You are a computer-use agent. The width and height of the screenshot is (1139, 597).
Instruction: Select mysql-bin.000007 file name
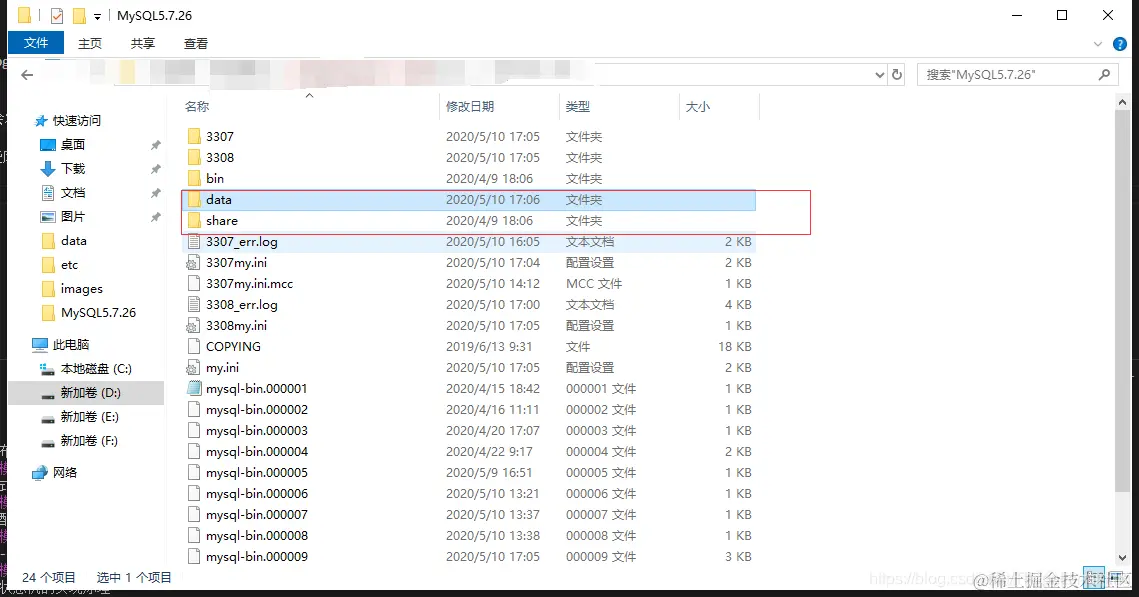256,515
